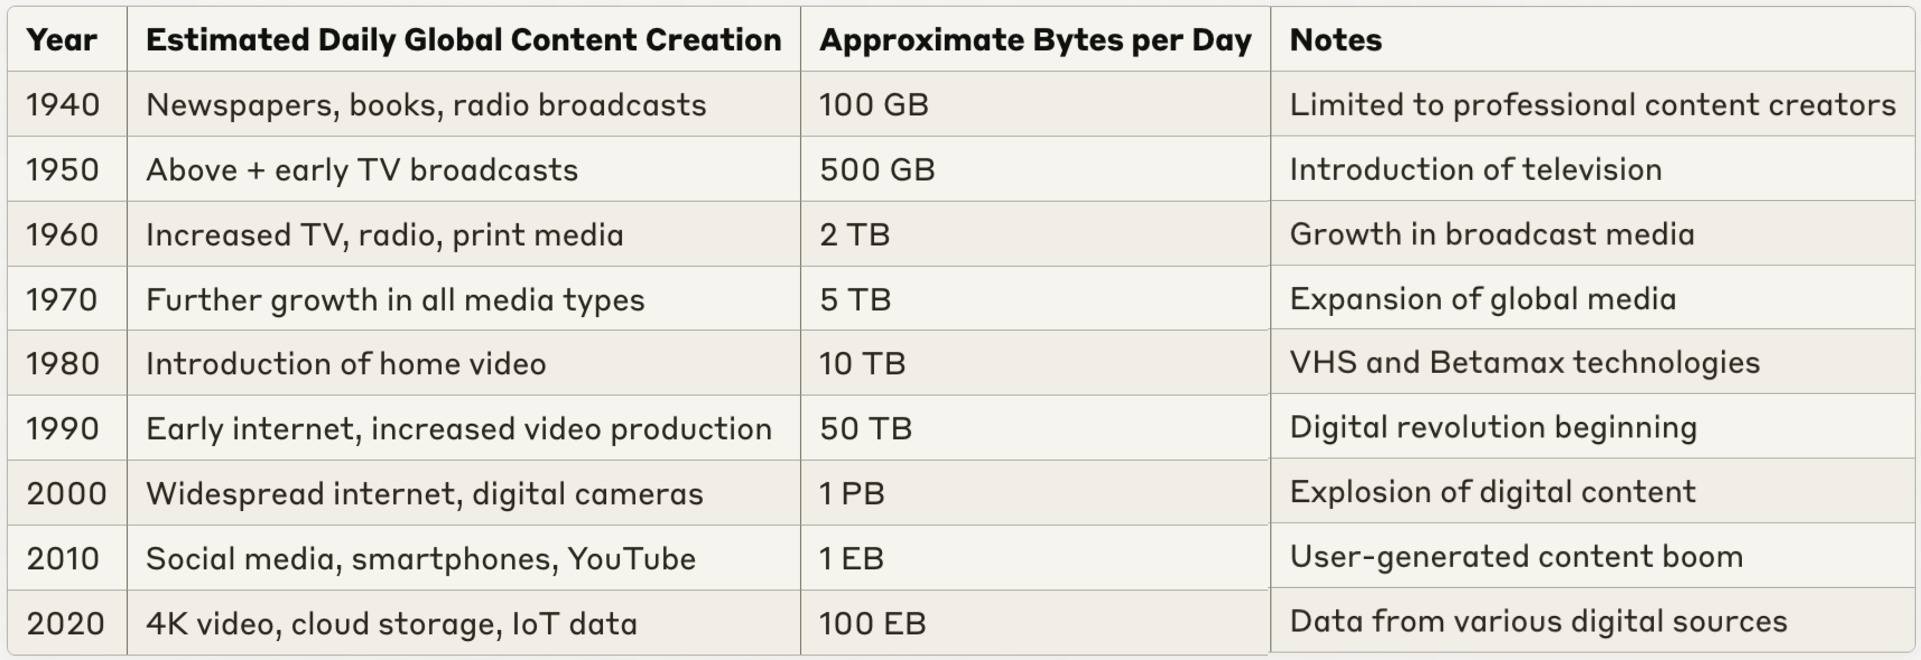
Task: Select the 1940 year cell
Action: click(x=63, y=105)
